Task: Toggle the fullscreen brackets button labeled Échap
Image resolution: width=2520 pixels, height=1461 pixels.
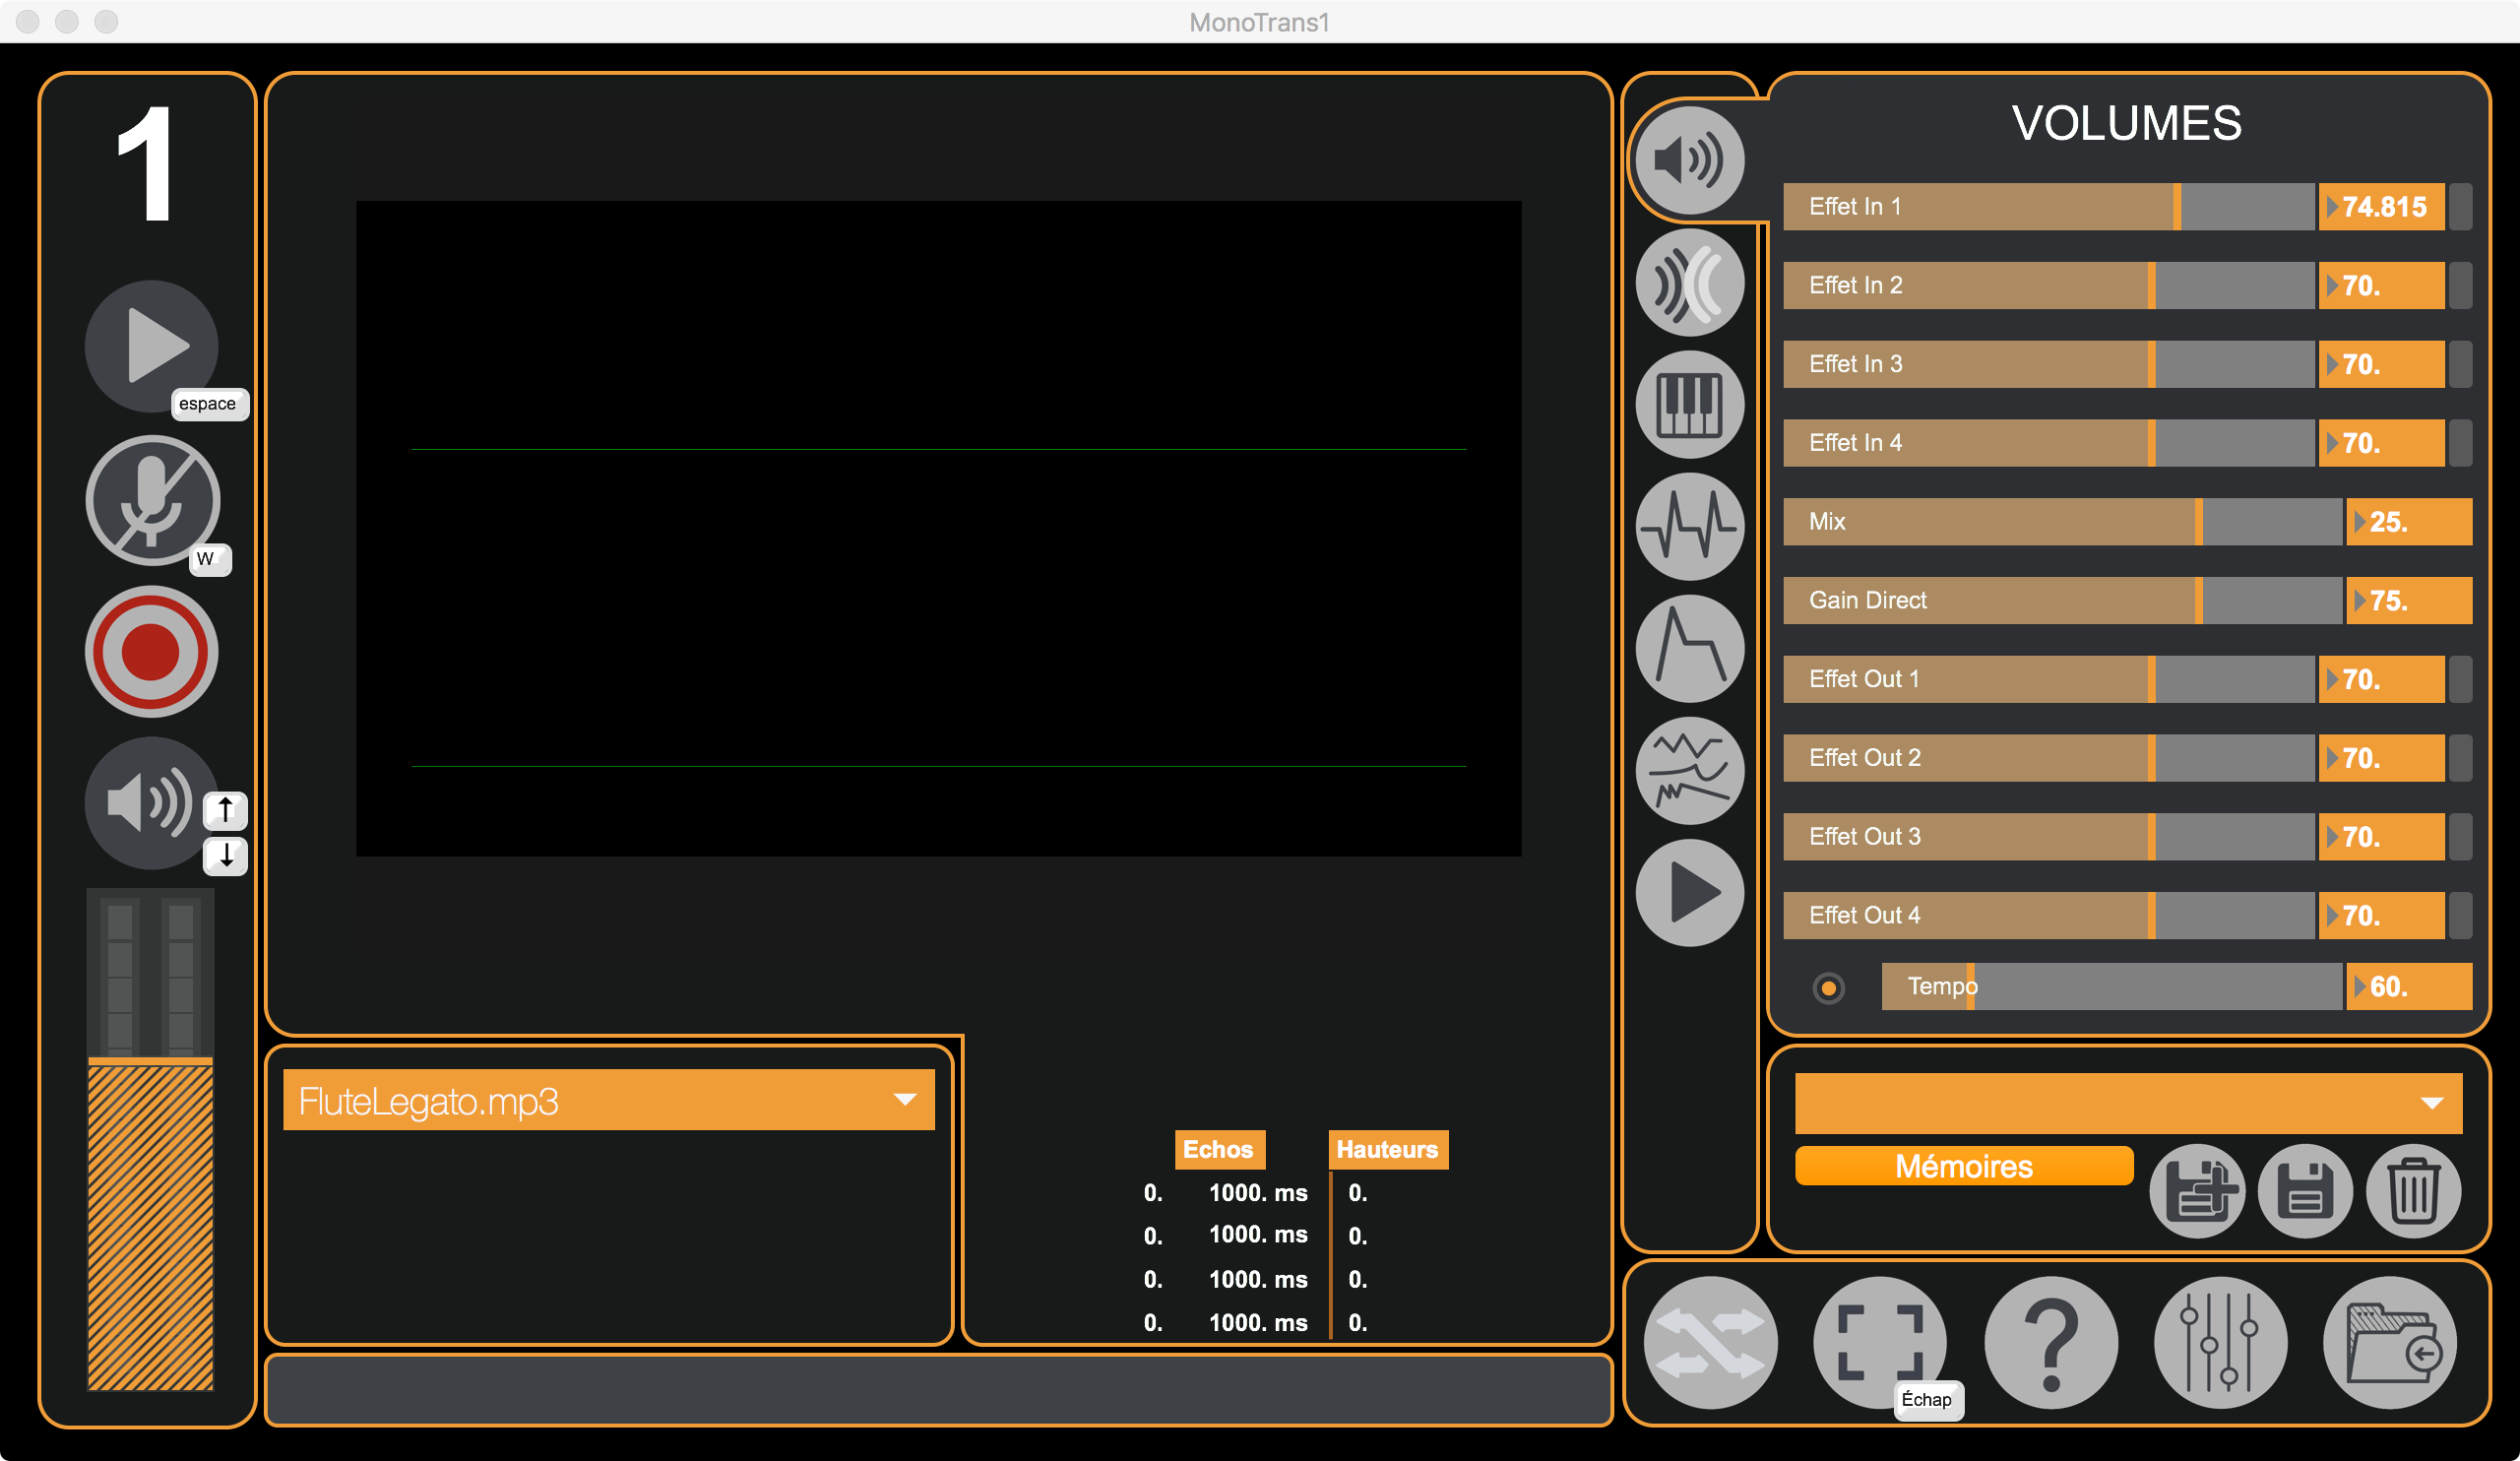Action: pos(1878,1343)
